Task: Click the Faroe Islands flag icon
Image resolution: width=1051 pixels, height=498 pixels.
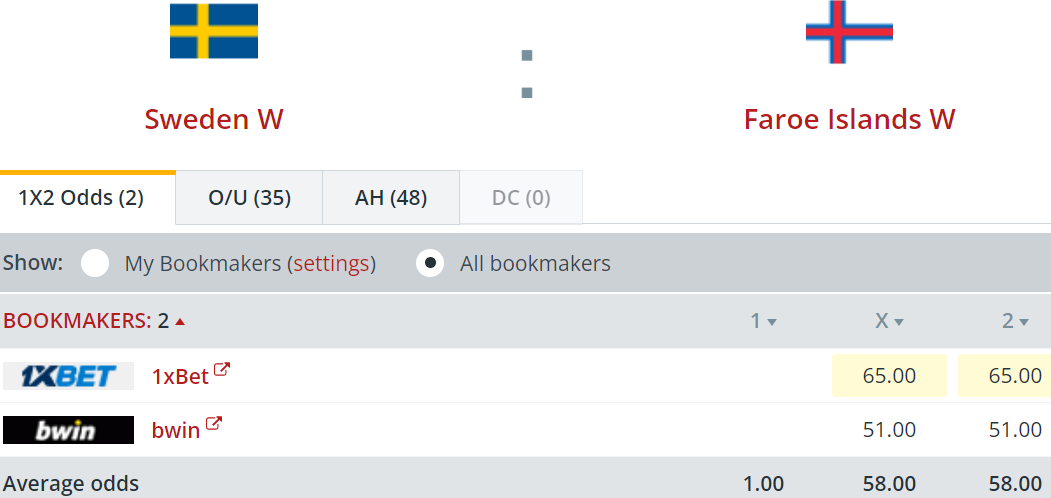Action: click(x=849, y=33)
